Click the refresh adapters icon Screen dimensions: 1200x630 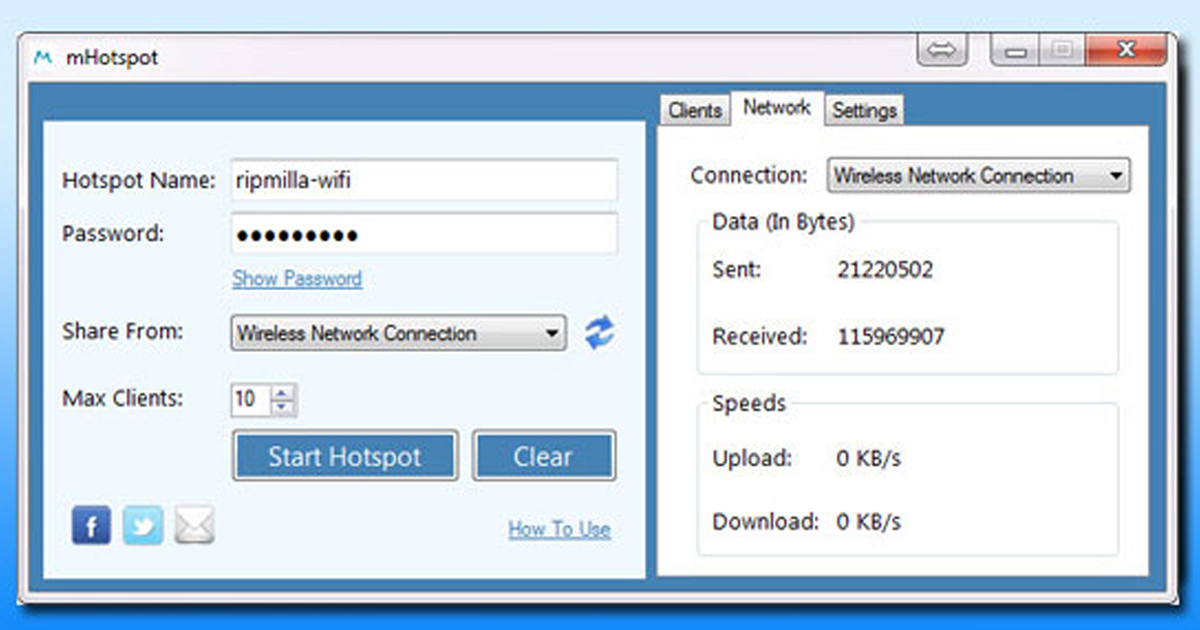tap(598, 333)
